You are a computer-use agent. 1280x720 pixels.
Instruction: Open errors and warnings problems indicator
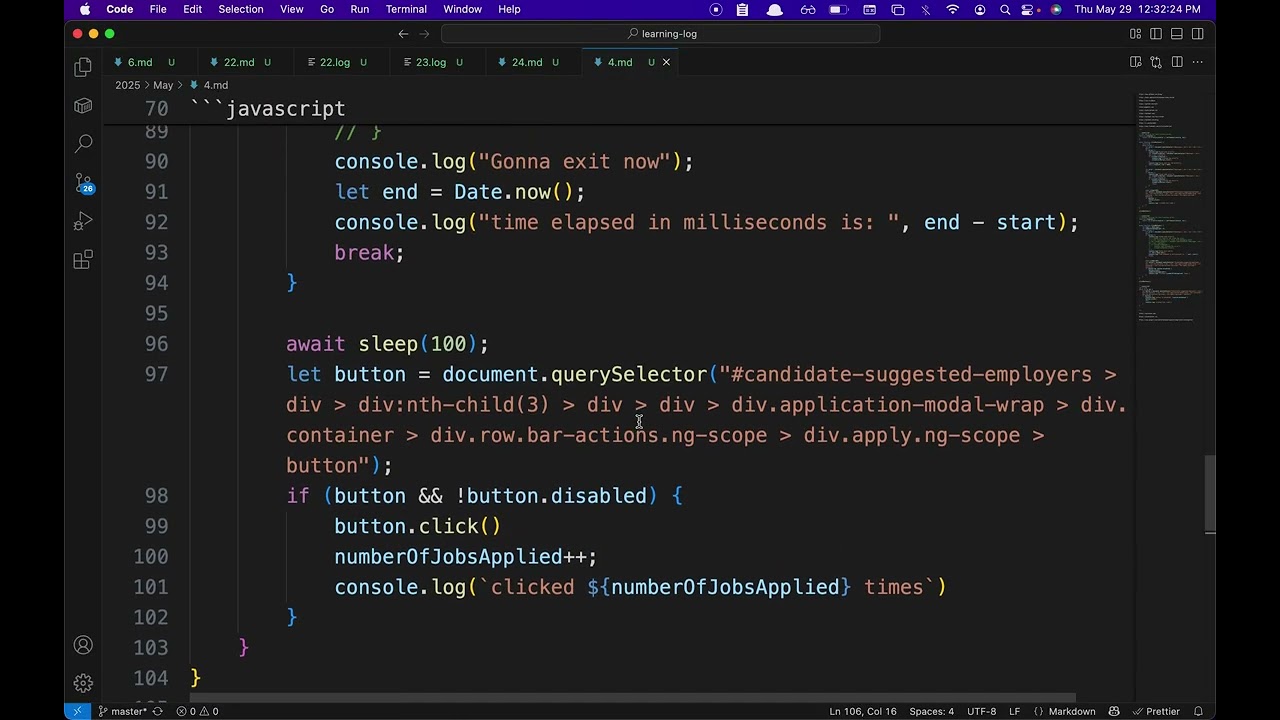point(197,711)
